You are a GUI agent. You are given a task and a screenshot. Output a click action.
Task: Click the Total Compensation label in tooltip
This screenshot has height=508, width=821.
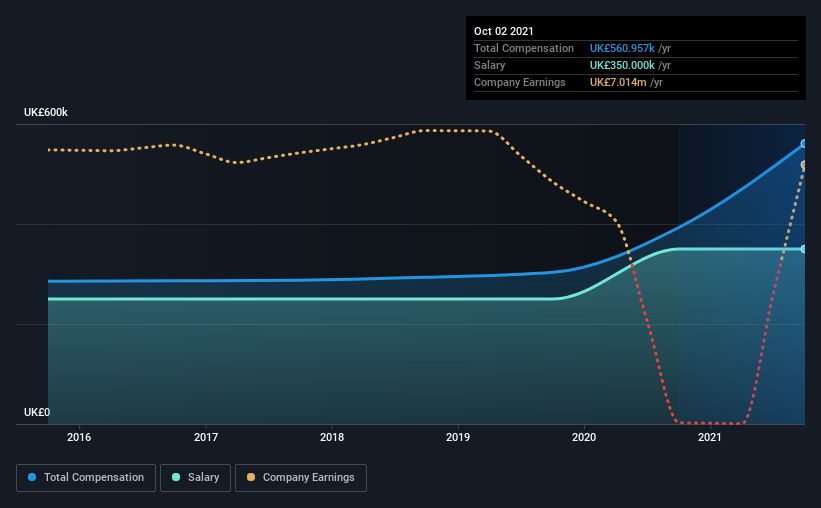pyautogui.click(x=524, y=48)
